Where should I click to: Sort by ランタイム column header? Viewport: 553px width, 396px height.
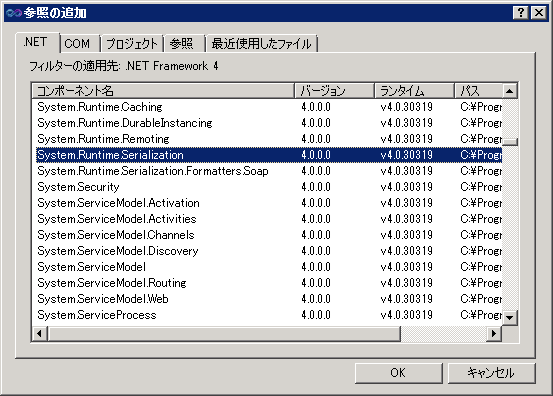[414, 91]
